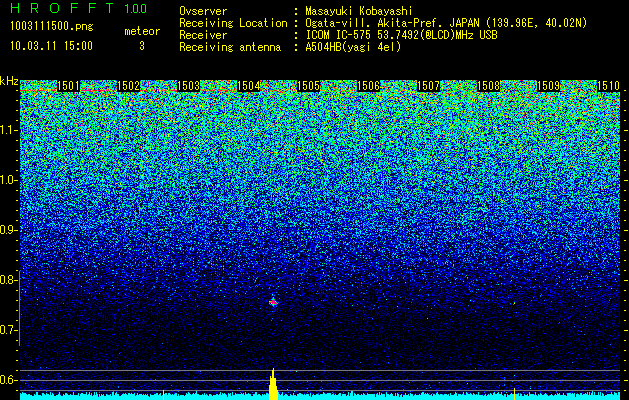Click the kHz unit label
This screenshot has height=400, width=629.
pyautogui.click(x=9, y=81)
